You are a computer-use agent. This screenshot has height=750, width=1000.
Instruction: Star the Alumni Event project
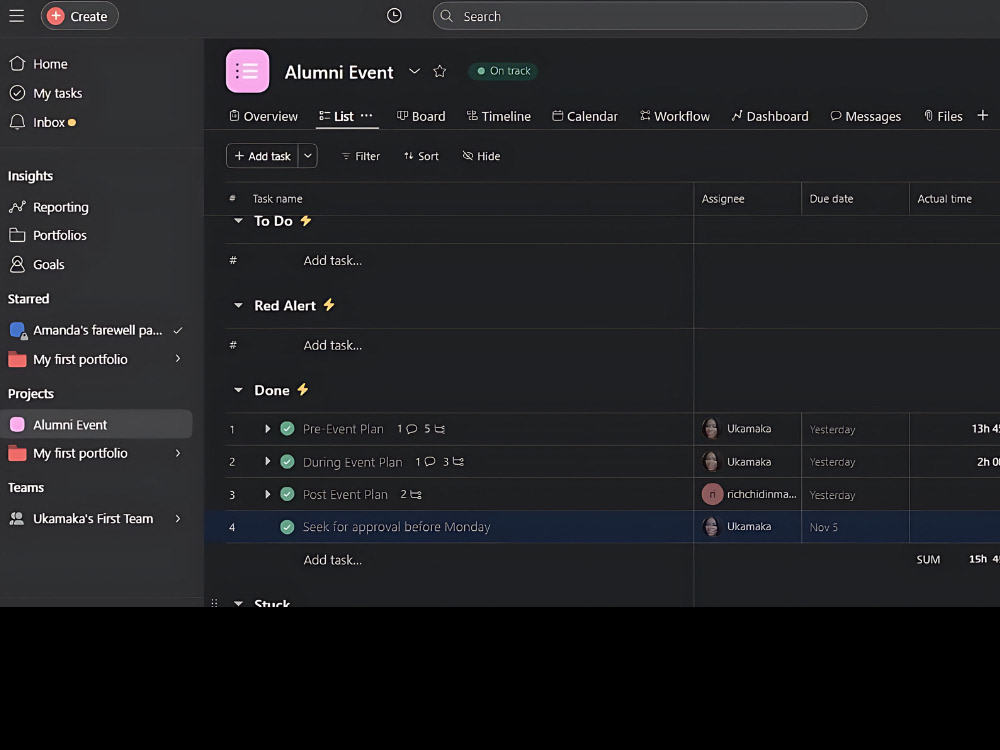(x=439, y=71)
